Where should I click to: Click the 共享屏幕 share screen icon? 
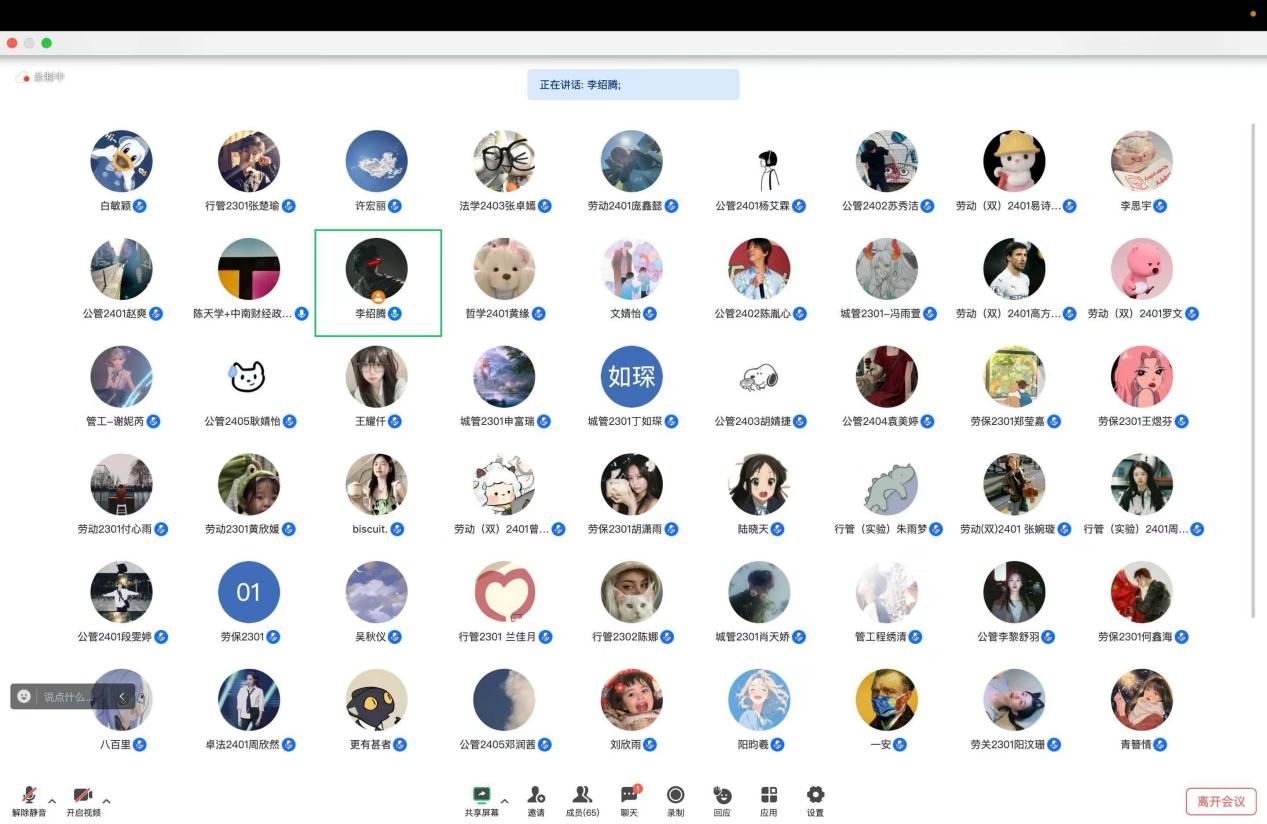[481, 796]
